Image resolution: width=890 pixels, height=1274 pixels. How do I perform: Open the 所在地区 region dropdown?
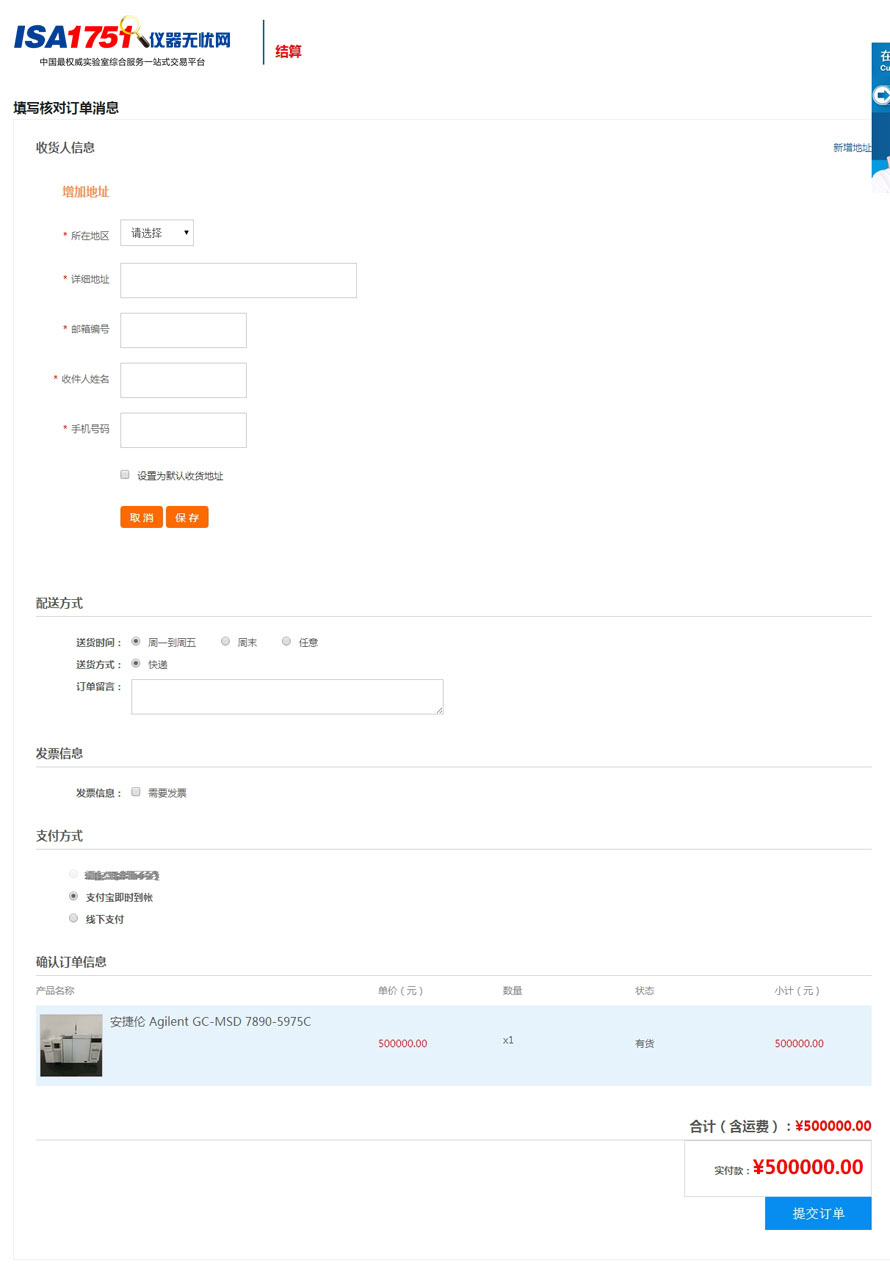click(156, 232)
